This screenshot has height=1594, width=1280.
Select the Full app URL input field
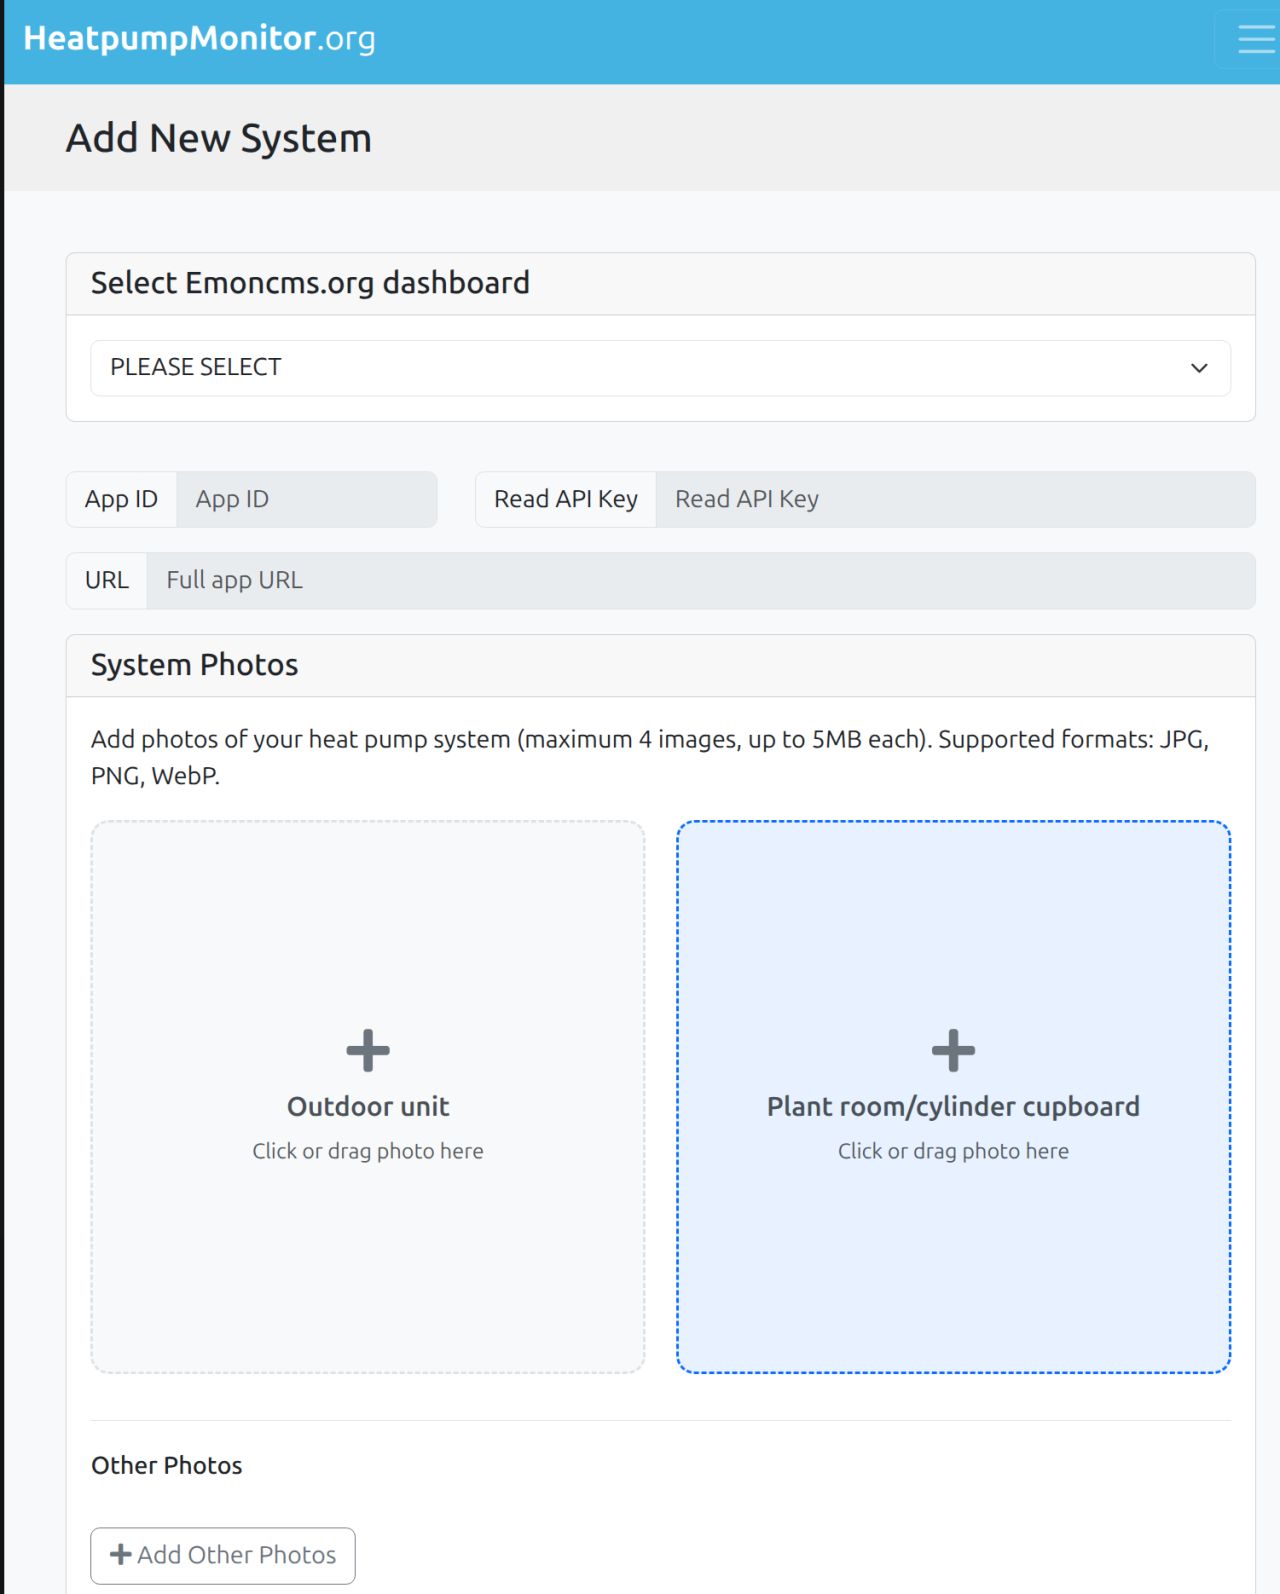click(700, 581)
